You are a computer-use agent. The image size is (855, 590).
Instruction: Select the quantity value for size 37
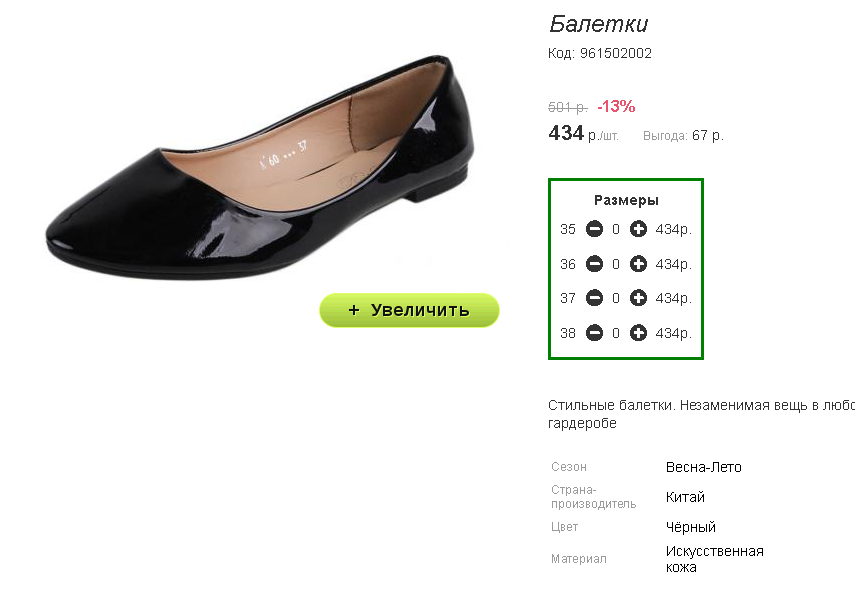click(x=616, y=298)
